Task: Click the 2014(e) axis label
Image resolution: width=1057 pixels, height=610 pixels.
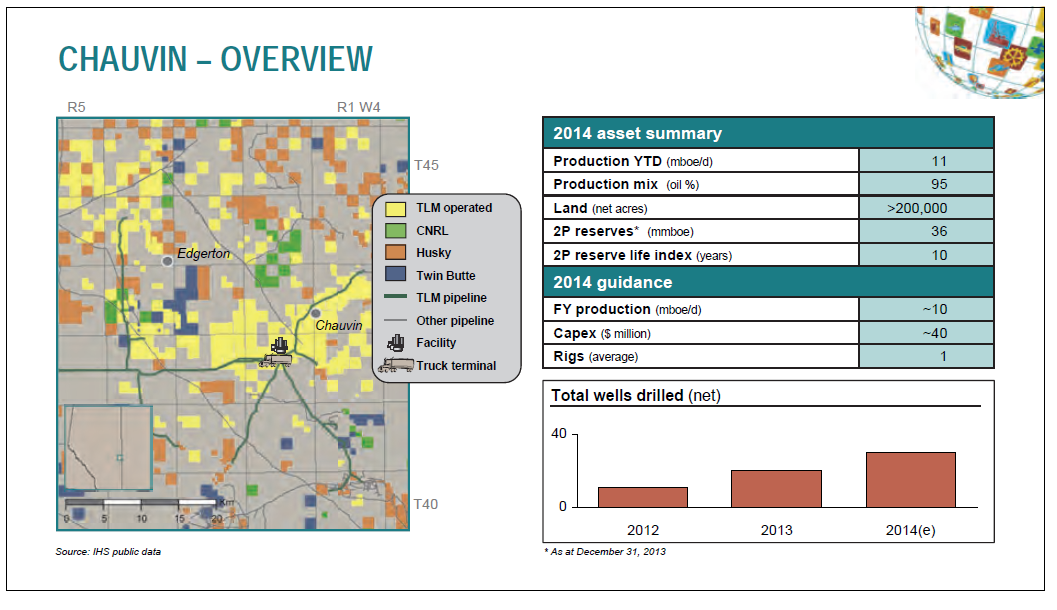Action: (911, 530)
